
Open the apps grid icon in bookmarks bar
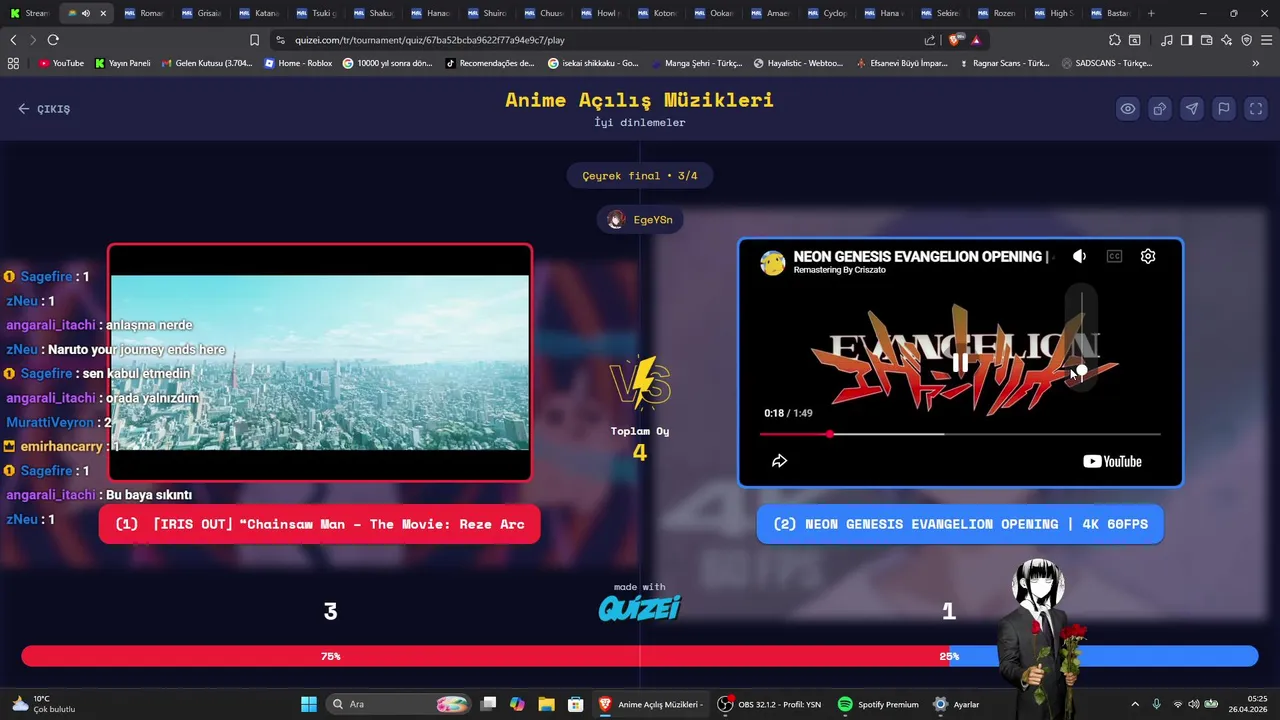coord(13,63)
